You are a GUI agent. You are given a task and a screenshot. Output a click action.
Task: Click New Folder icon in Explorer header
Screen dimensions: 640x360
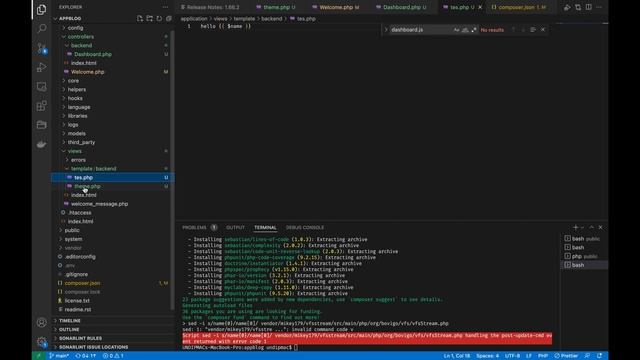click(149, 18)
